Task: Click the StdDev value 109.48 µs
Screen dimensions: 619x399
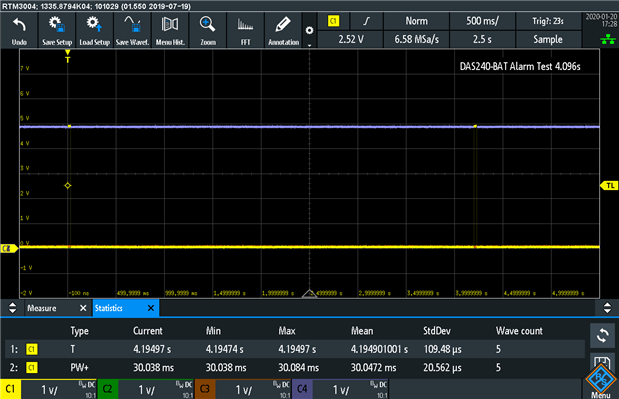Action: 443,349
